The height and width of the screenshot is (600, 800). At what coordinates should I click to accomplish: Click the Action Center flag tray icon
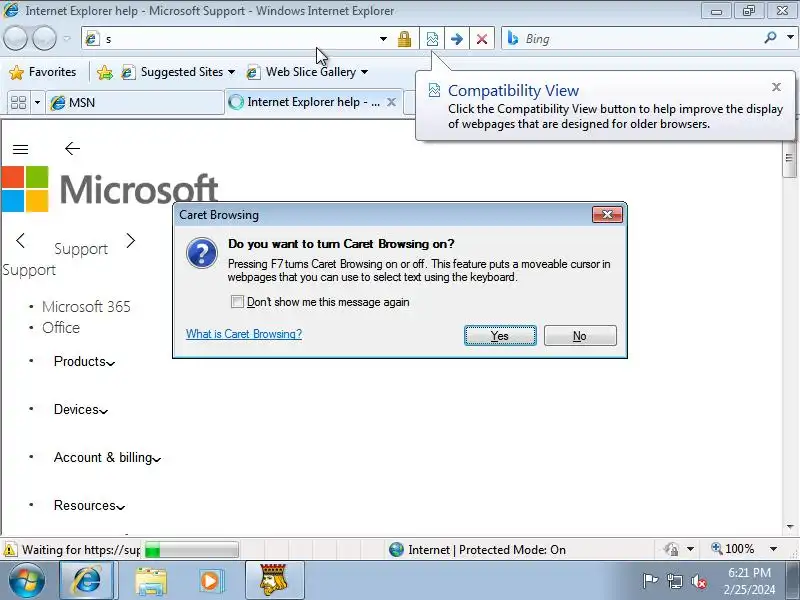point(650,581)
